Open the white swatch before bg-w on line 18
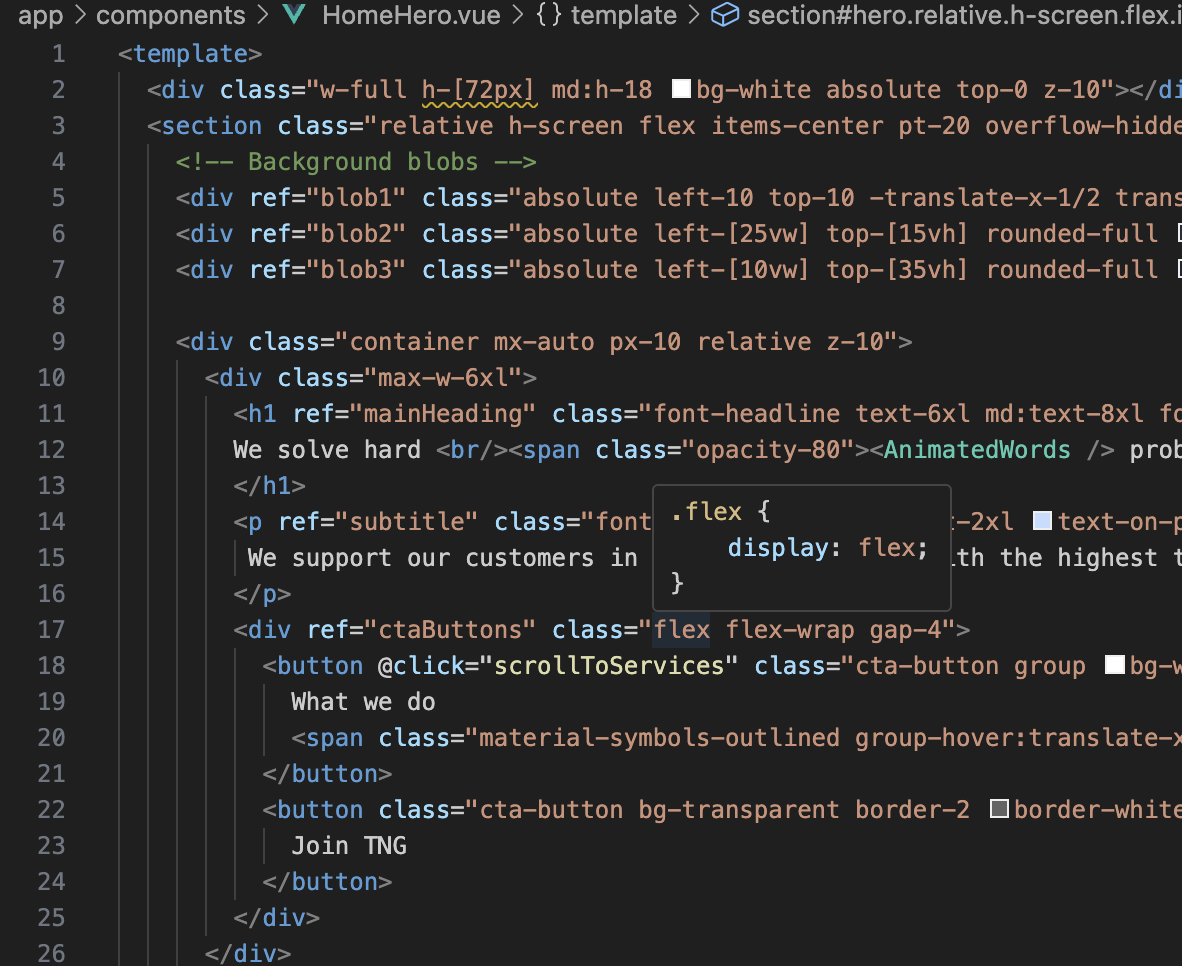The height and width of the screenshot is (966, 1182). coord(1115,664)
